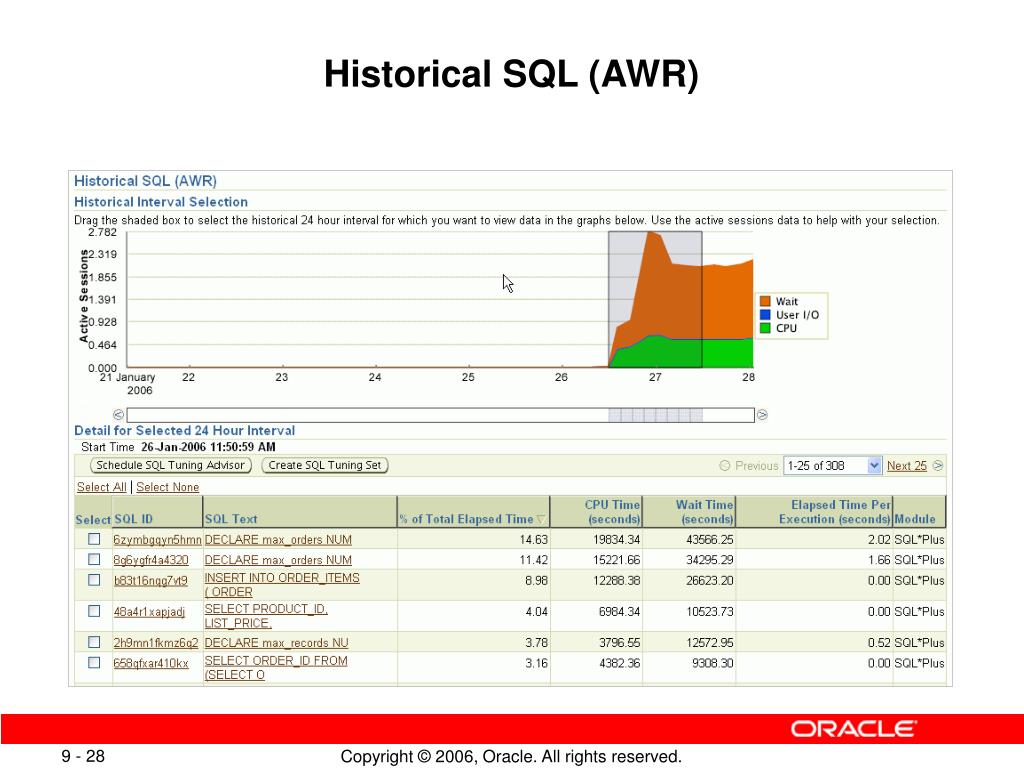Click the Historical Interval Selection heading

point(161,202)
